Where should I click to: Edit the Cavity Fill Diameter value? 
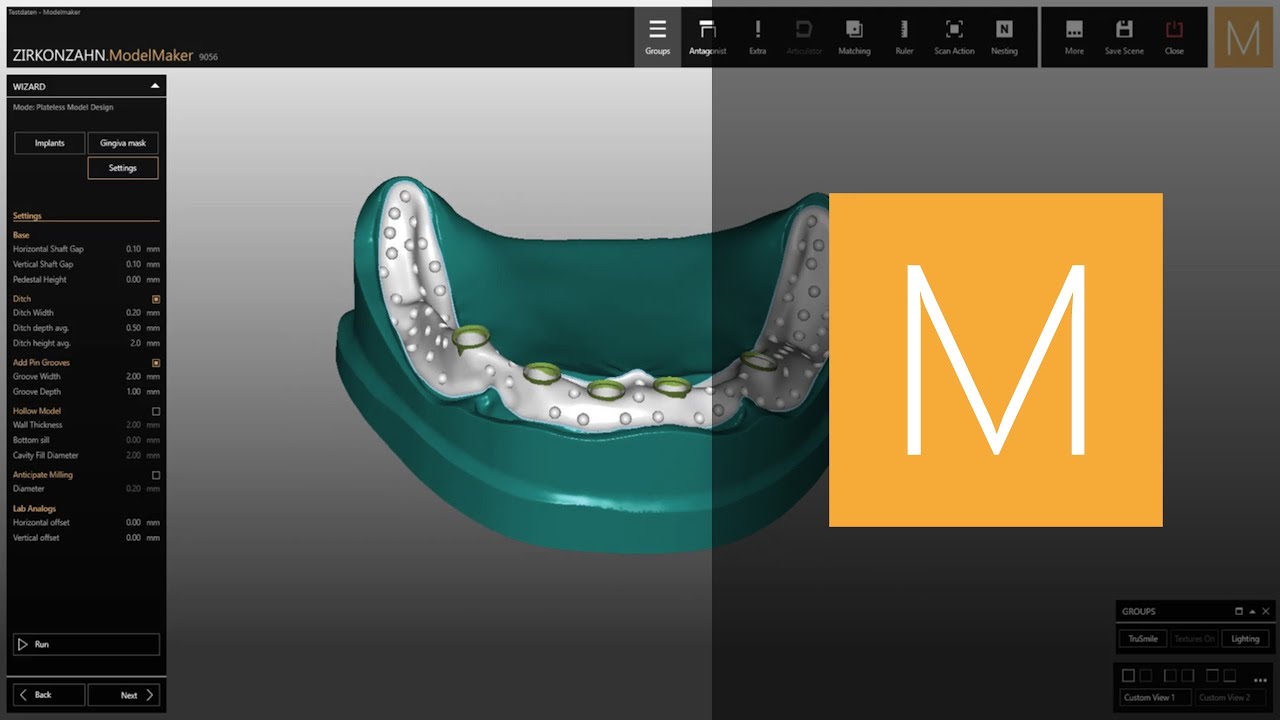(x=133, y=455)
